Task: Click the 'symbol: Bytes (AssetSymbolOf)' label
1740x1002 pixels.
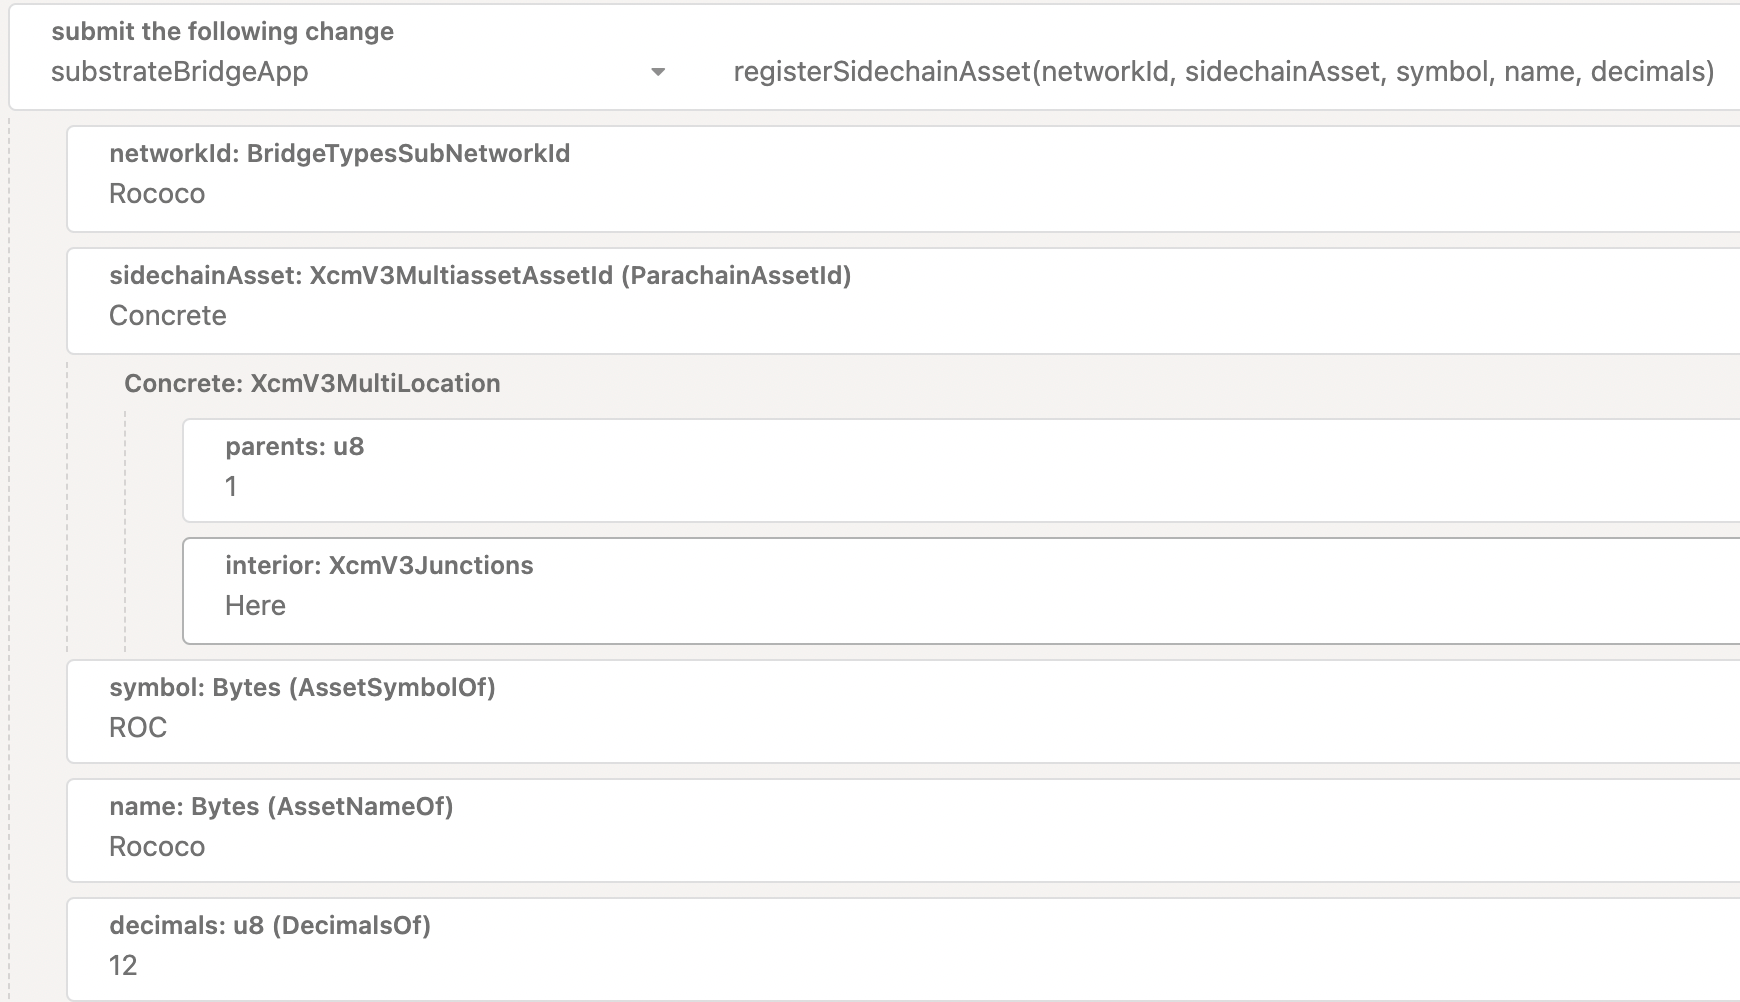Action: (x=302, y=688)
